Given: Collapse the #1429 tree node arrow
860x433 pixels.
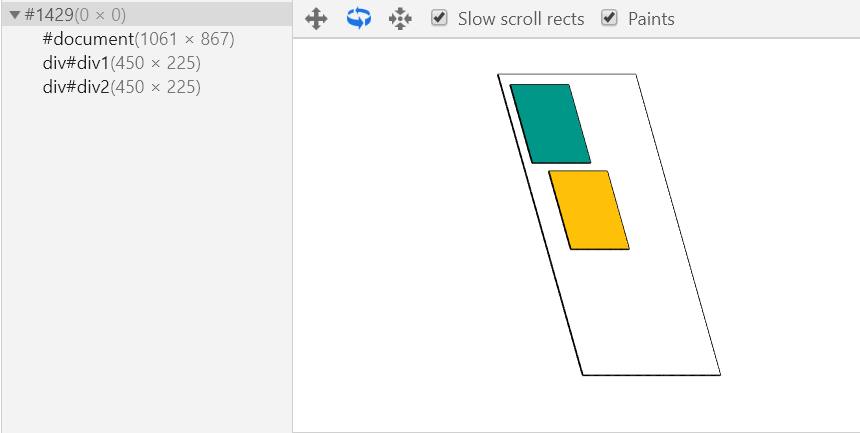Looking at the screenshot, I should coord(15,15).
